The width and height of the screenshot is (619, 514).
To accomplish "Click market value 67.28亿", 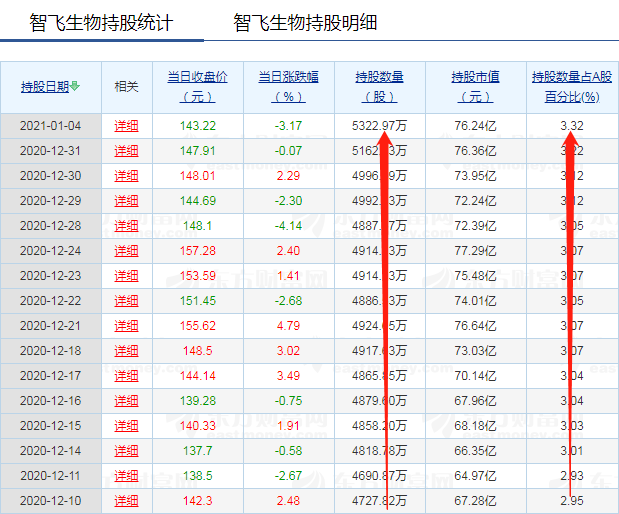I will coord(475,501).
